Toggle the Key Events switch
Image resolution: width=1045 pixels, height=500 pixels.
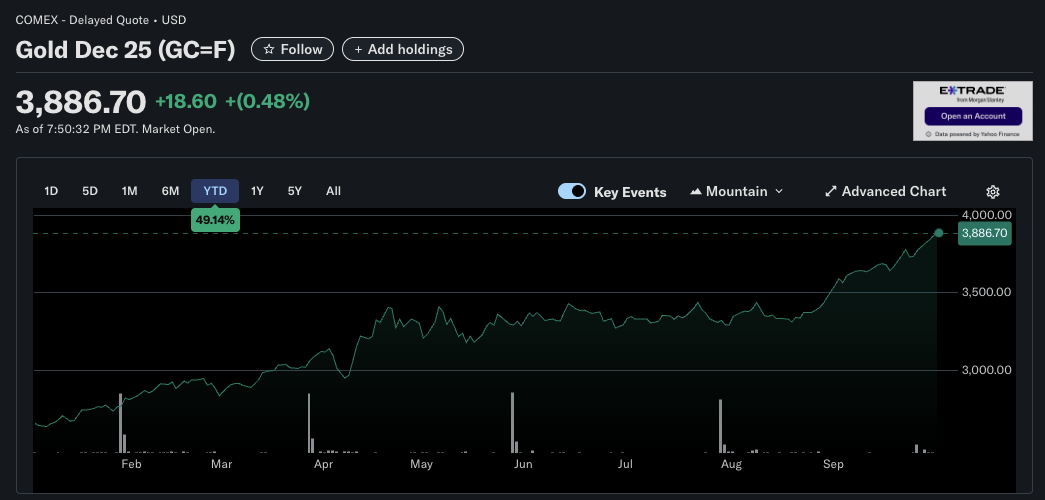click(x=572, y=192)
